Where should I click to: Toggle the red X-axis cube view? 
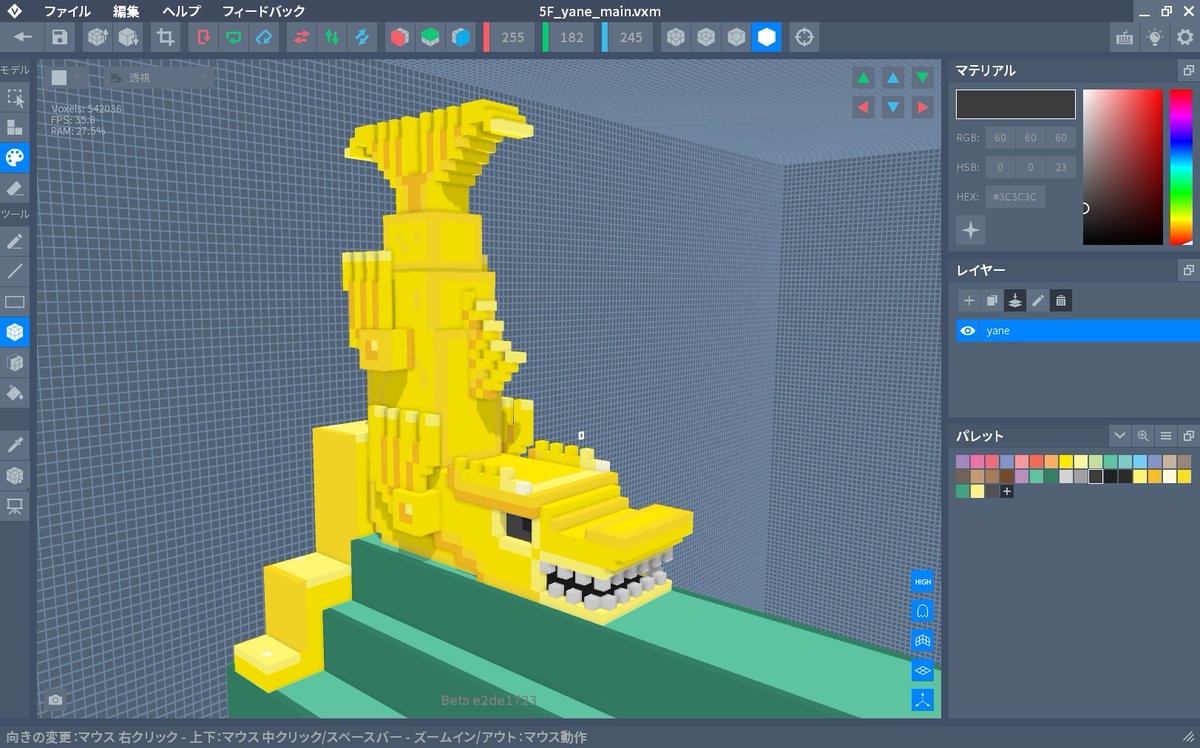tap(400, 37)
